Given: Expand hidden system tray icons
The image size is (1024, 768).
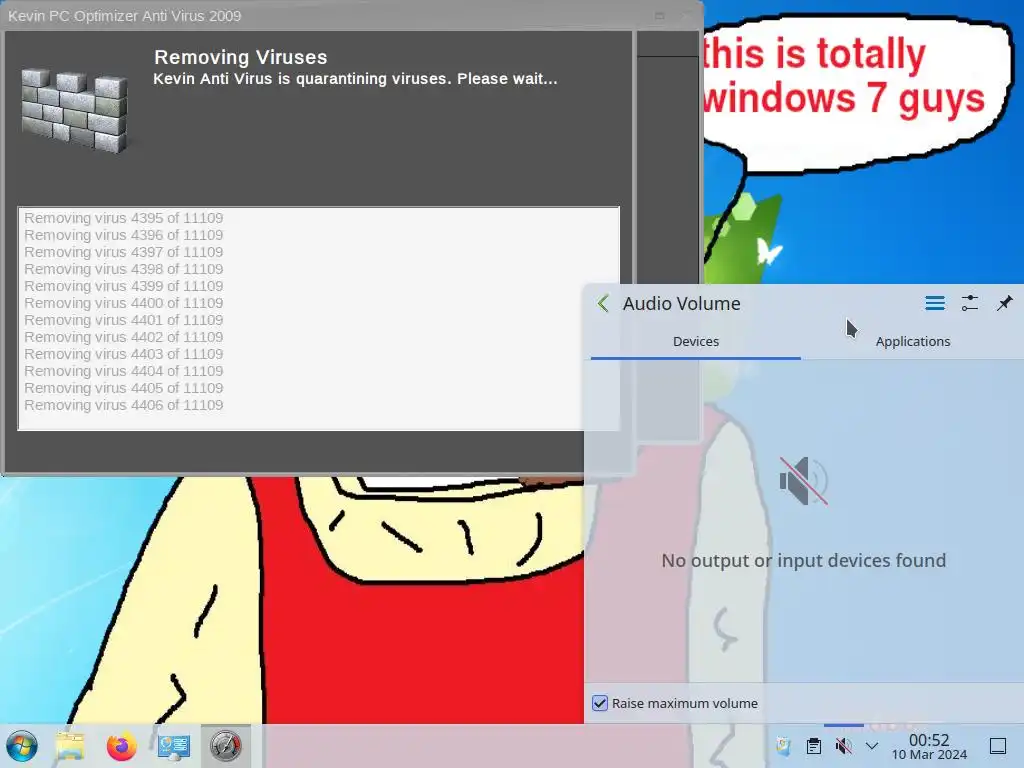Looking at the screenshot, I should click(x=872, y=745).
